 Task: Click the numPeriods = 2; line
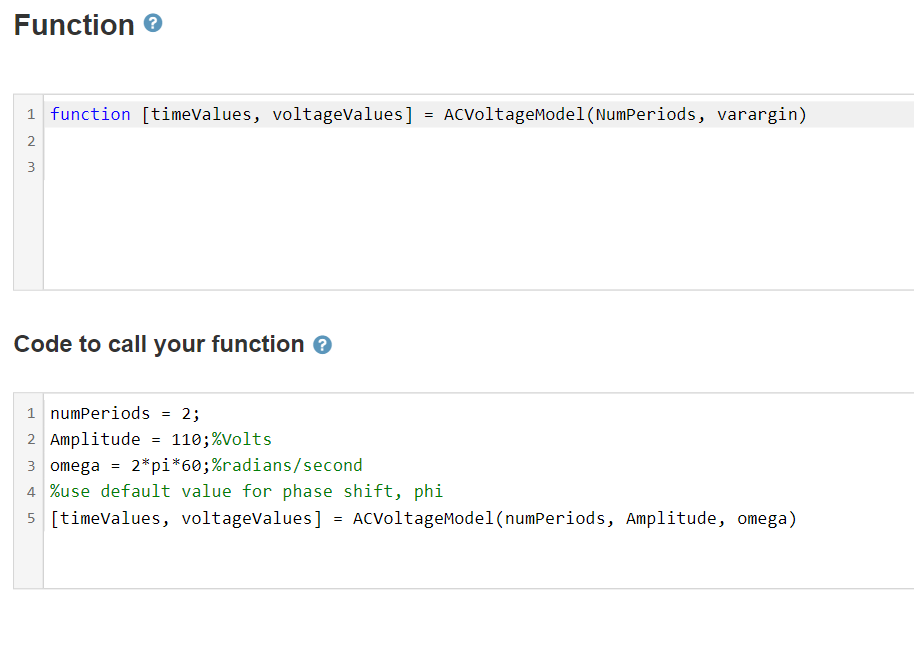click(125, 414)
